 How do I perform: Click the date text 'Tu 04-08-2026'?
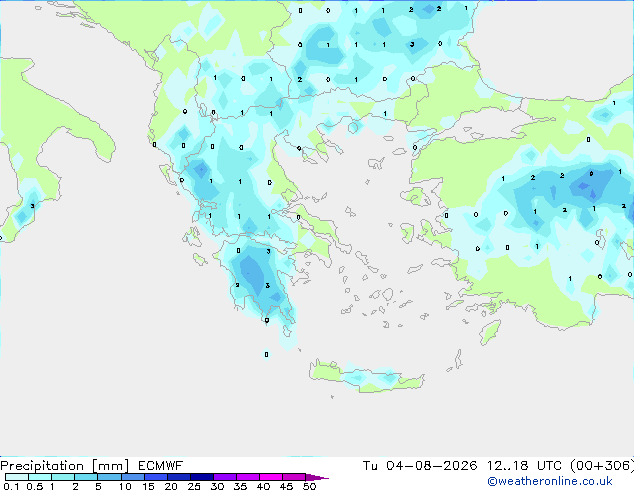coord(420,466)
